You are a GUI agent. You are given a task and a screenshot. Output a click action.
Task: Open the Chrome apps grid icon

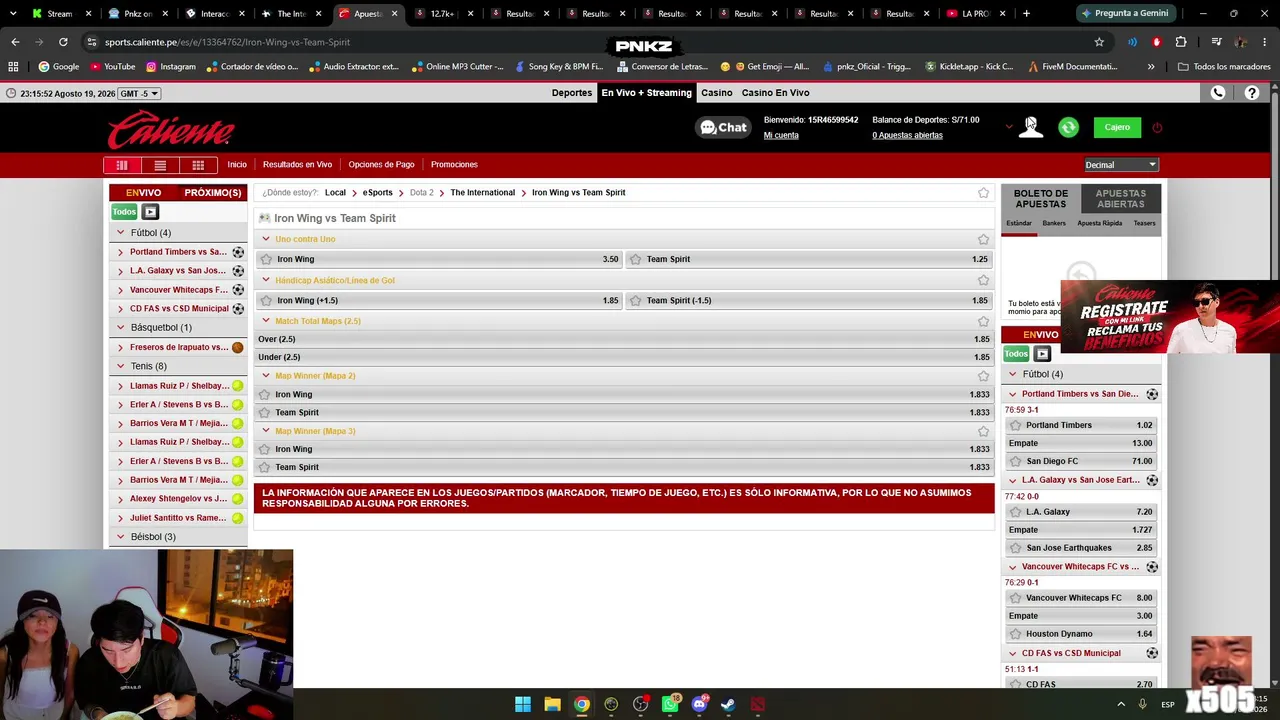13,67
